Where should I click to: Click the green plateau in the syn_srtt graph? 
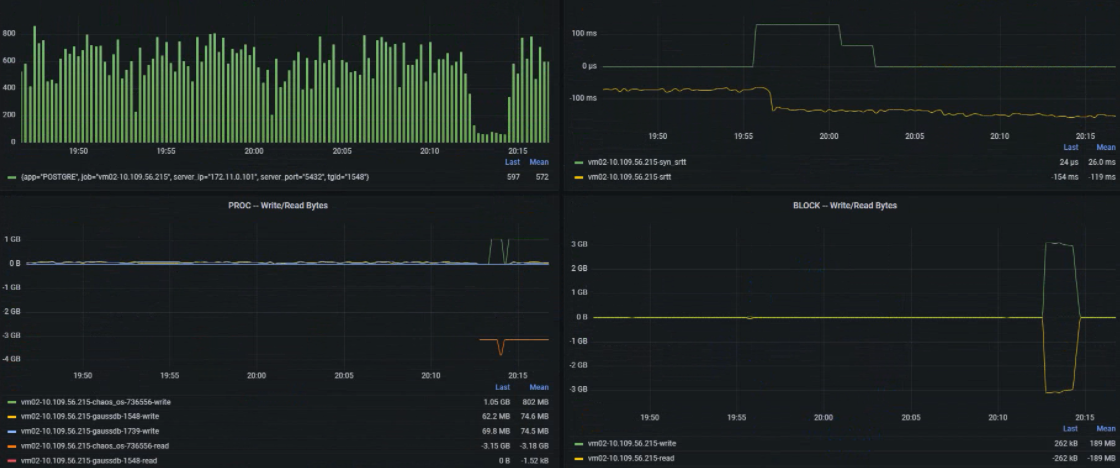point(796,25)
